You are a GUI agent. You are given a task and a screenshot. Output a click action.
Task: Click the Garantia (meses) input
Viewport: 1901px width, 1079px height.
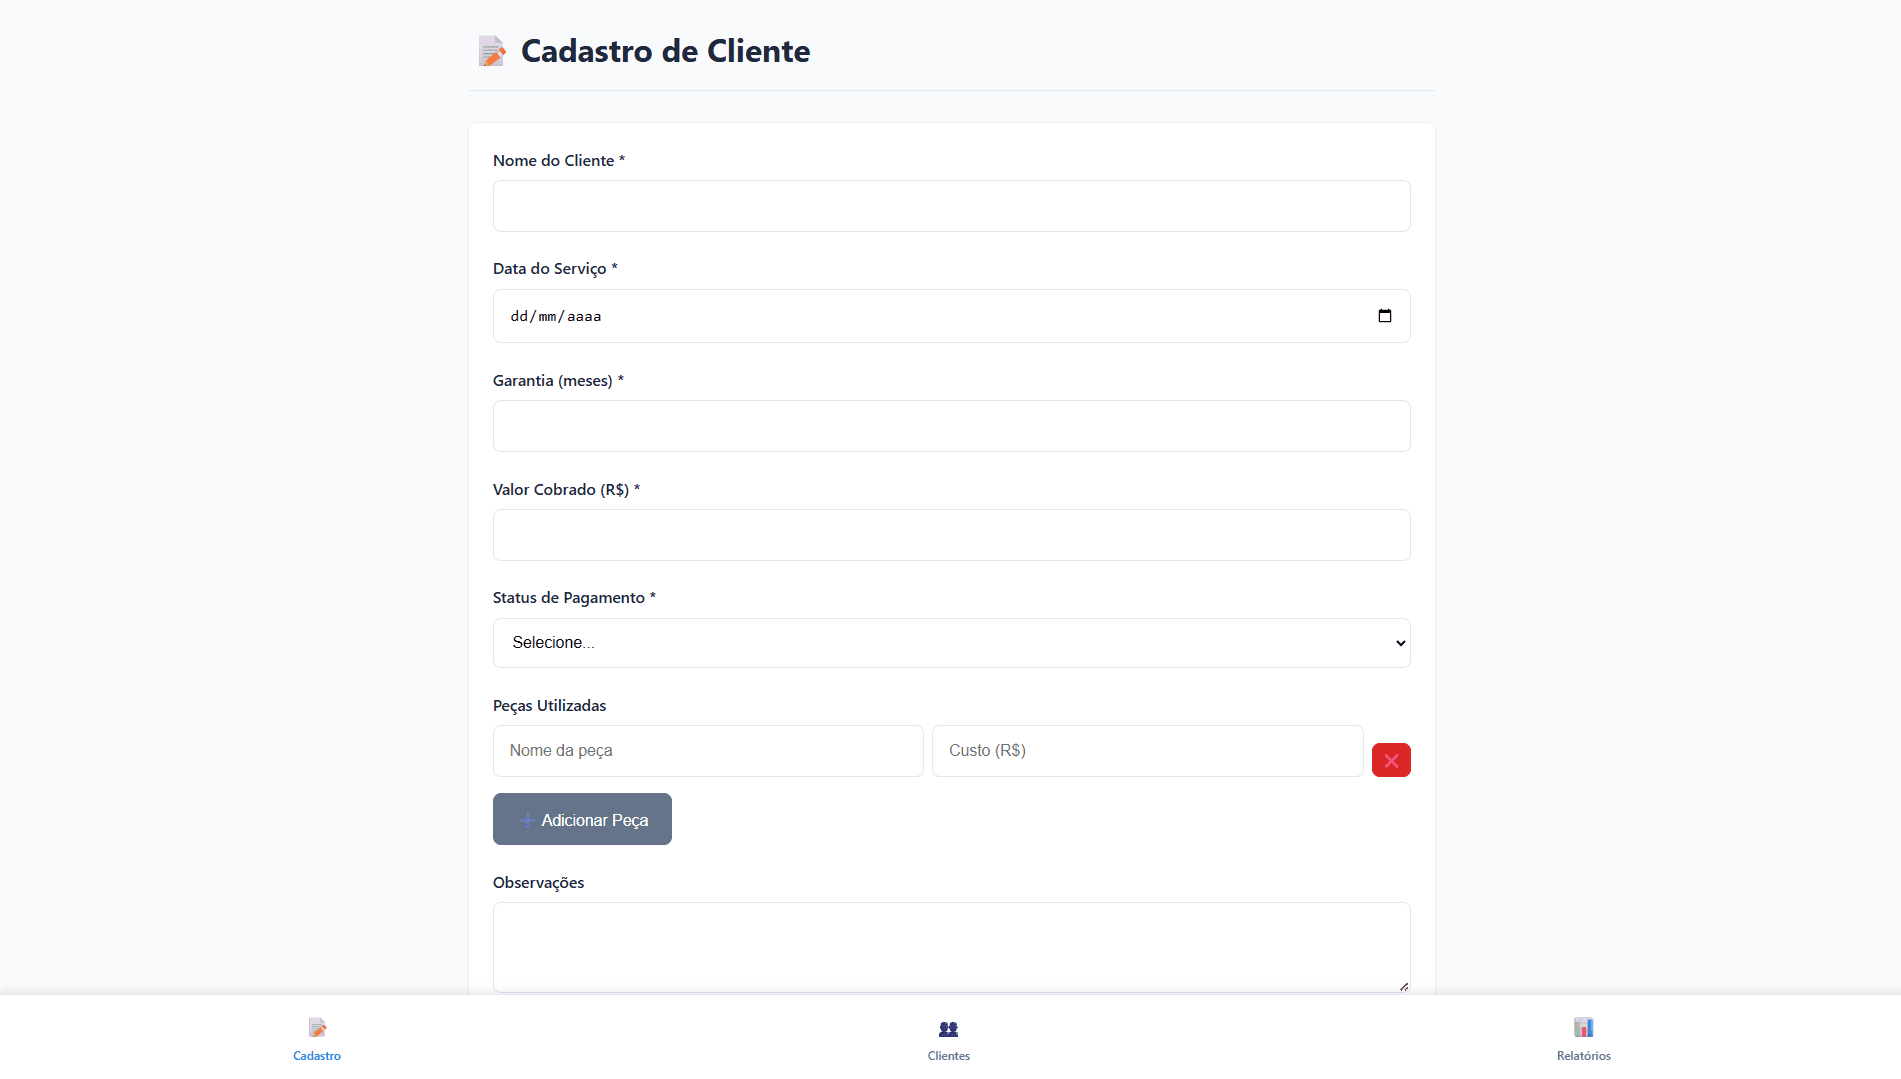(950, 426)
